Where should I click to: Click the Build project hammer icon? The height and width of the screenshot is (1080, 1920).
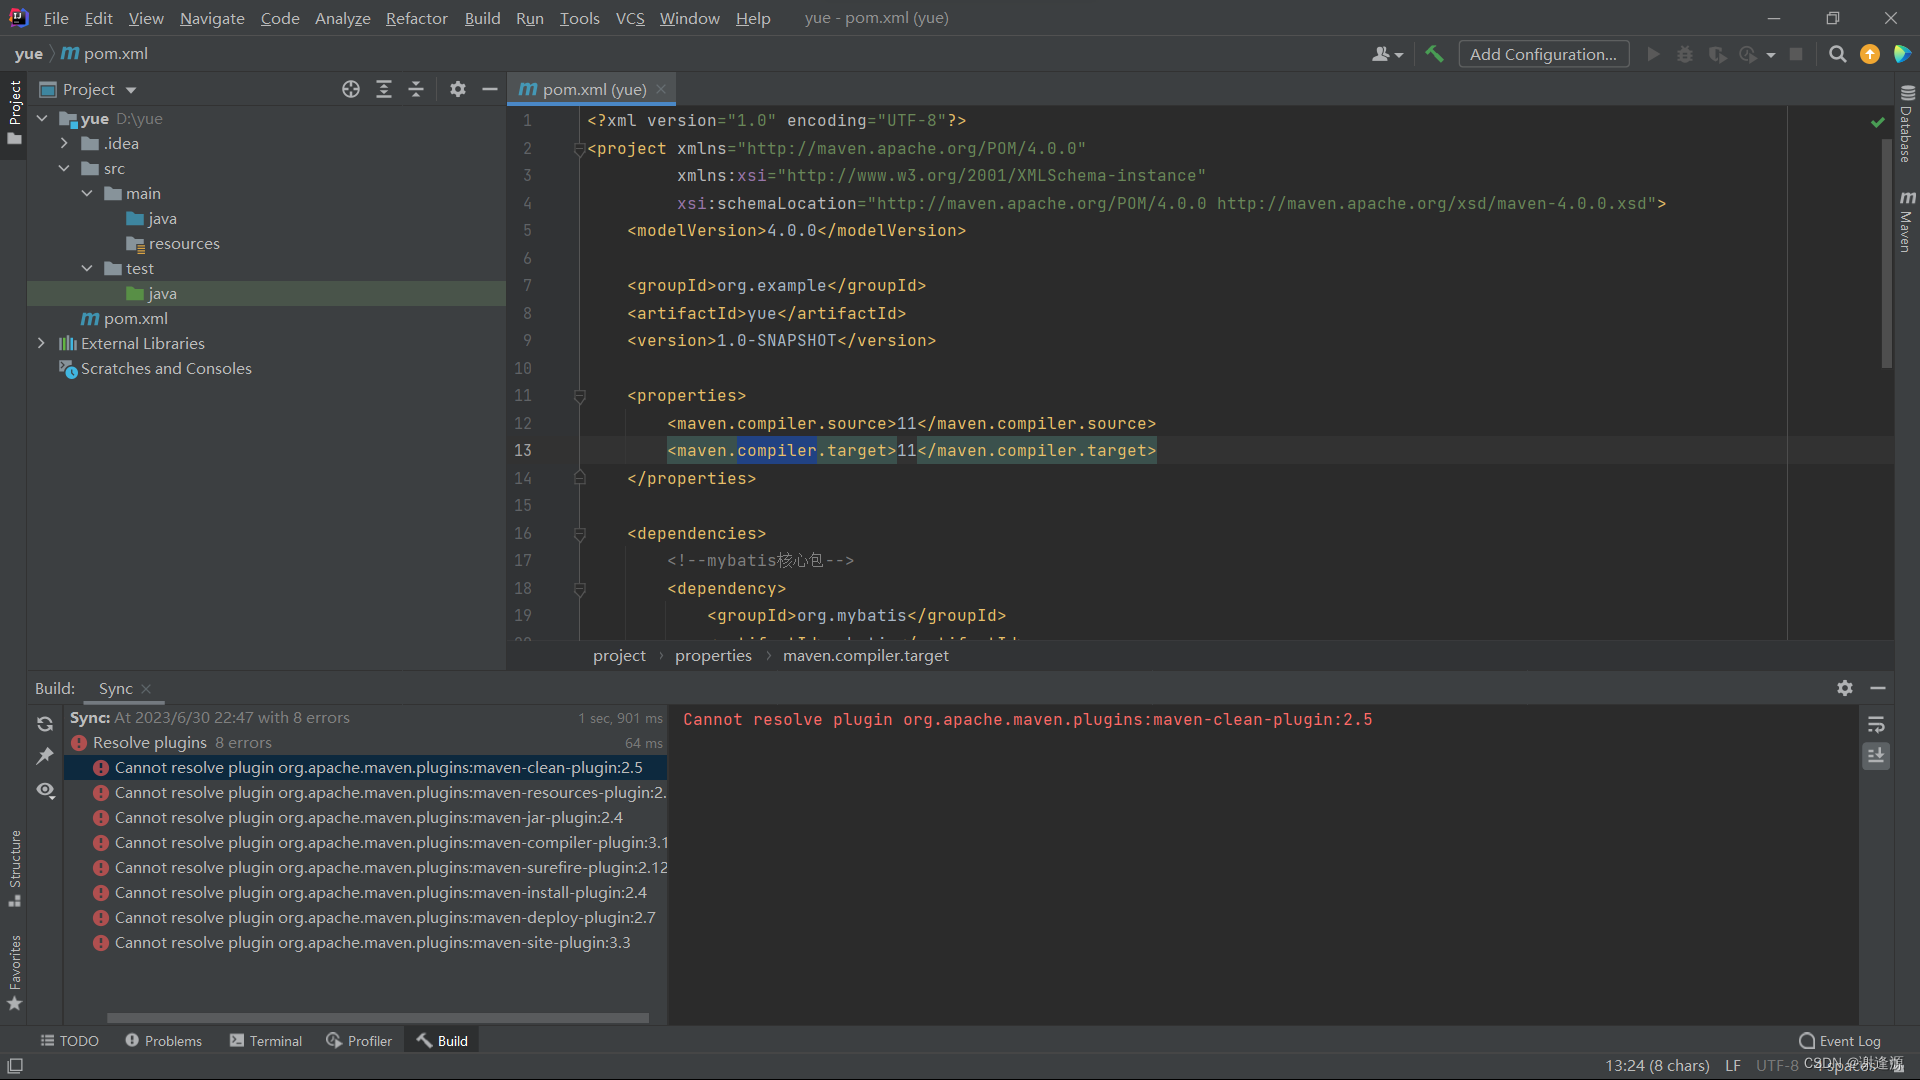pyautogui.click(x=1434, y=54)
